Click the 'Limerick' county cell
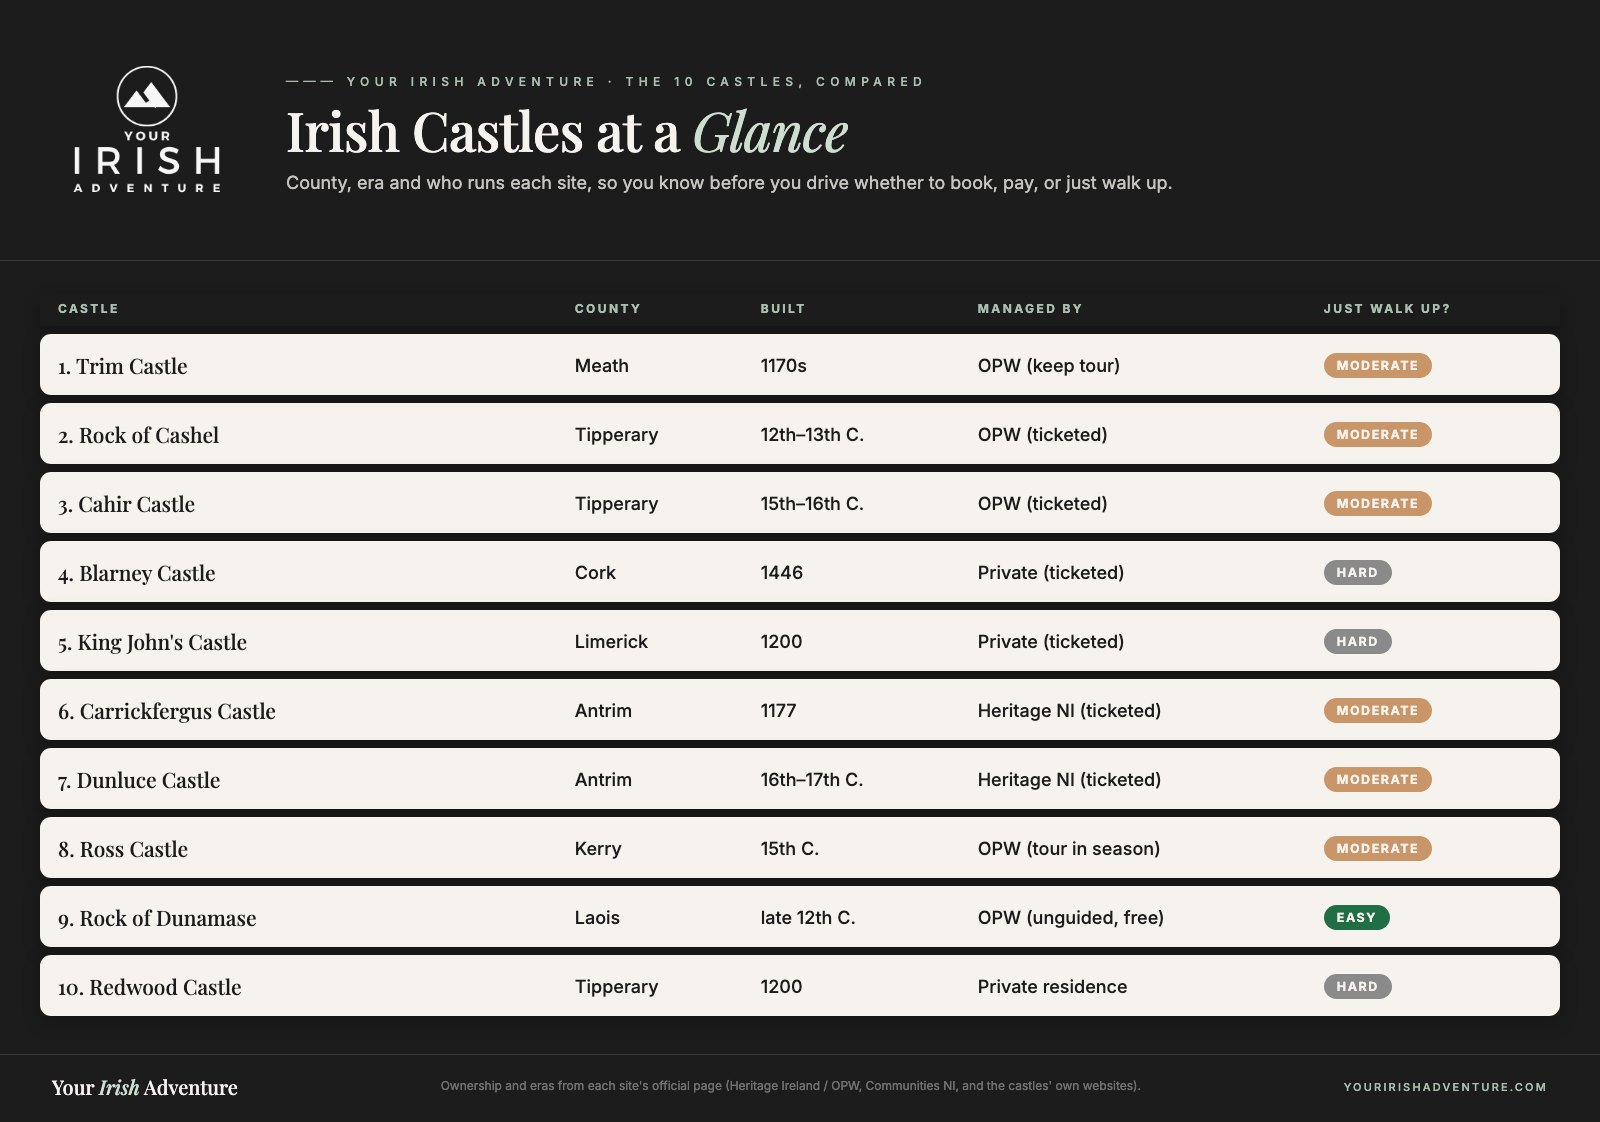Screen dimensions: 1600x1122 pyautogui.click(x=611, y=641)
